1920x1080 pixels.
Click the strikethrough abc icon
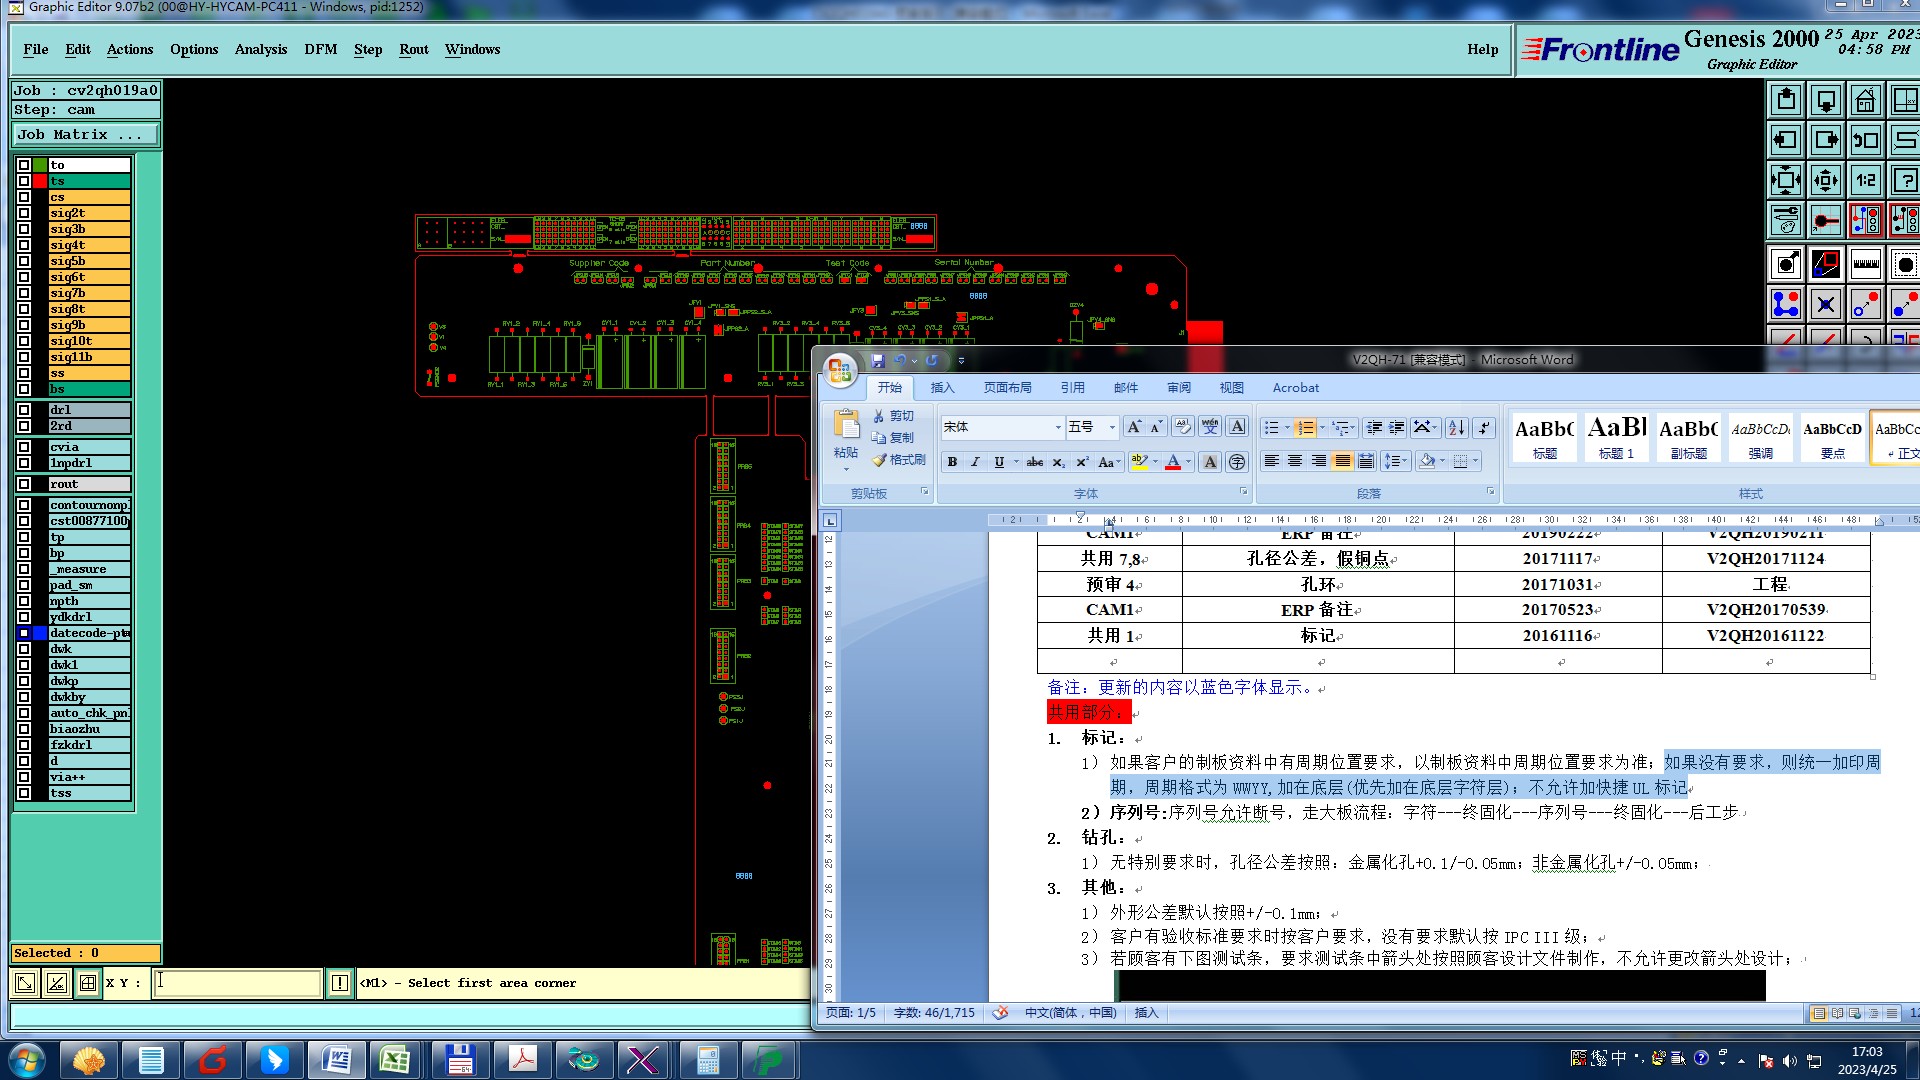pos(1035,462)
